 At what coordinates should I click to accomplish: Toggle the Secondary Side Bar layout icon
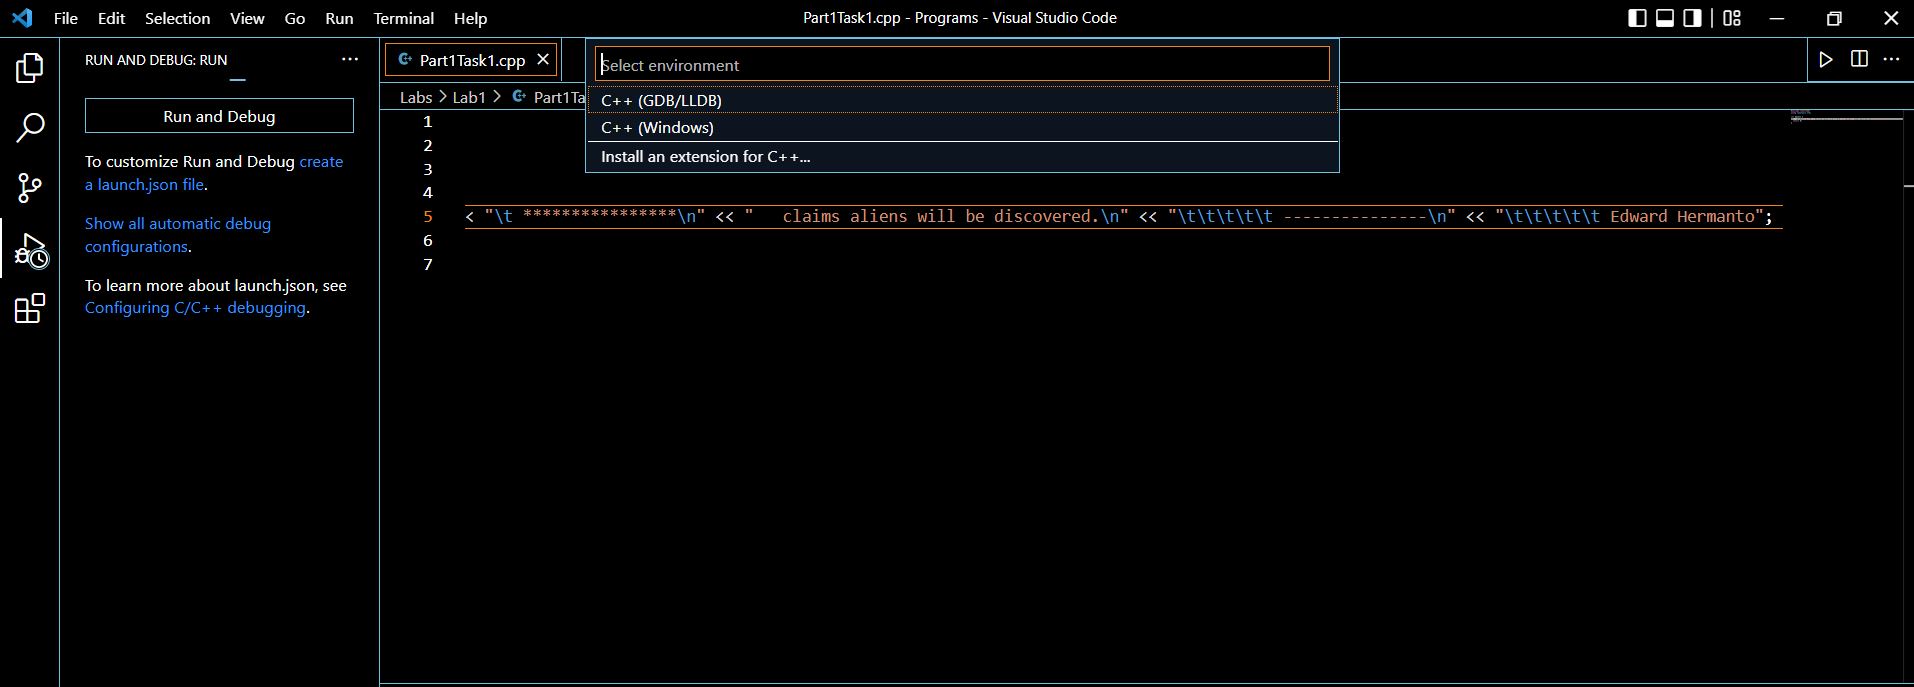[1692, 18]
